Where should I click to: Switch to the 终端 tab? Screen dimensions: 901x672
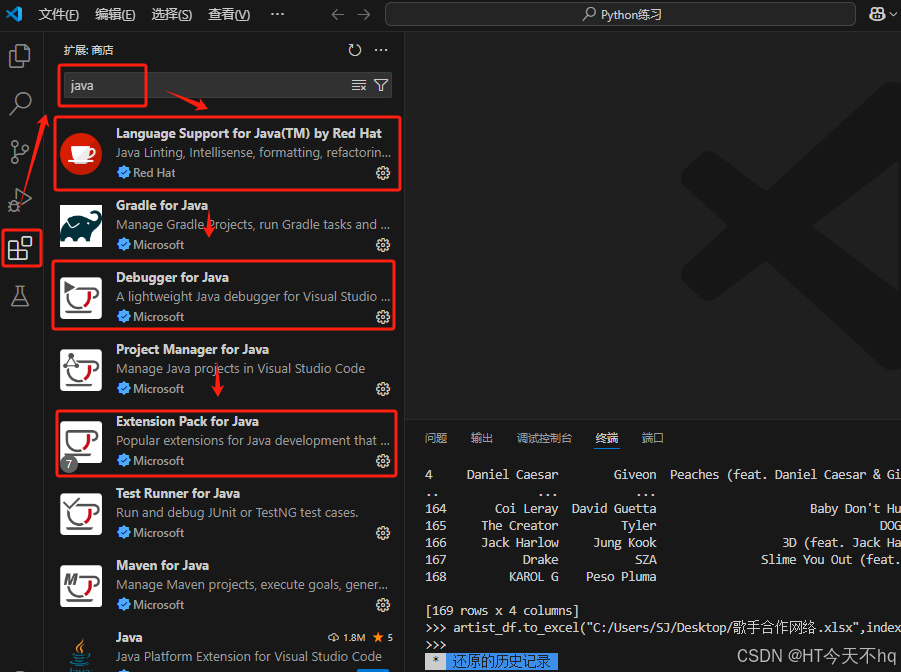pyautogui.click(x=607, y=437)
